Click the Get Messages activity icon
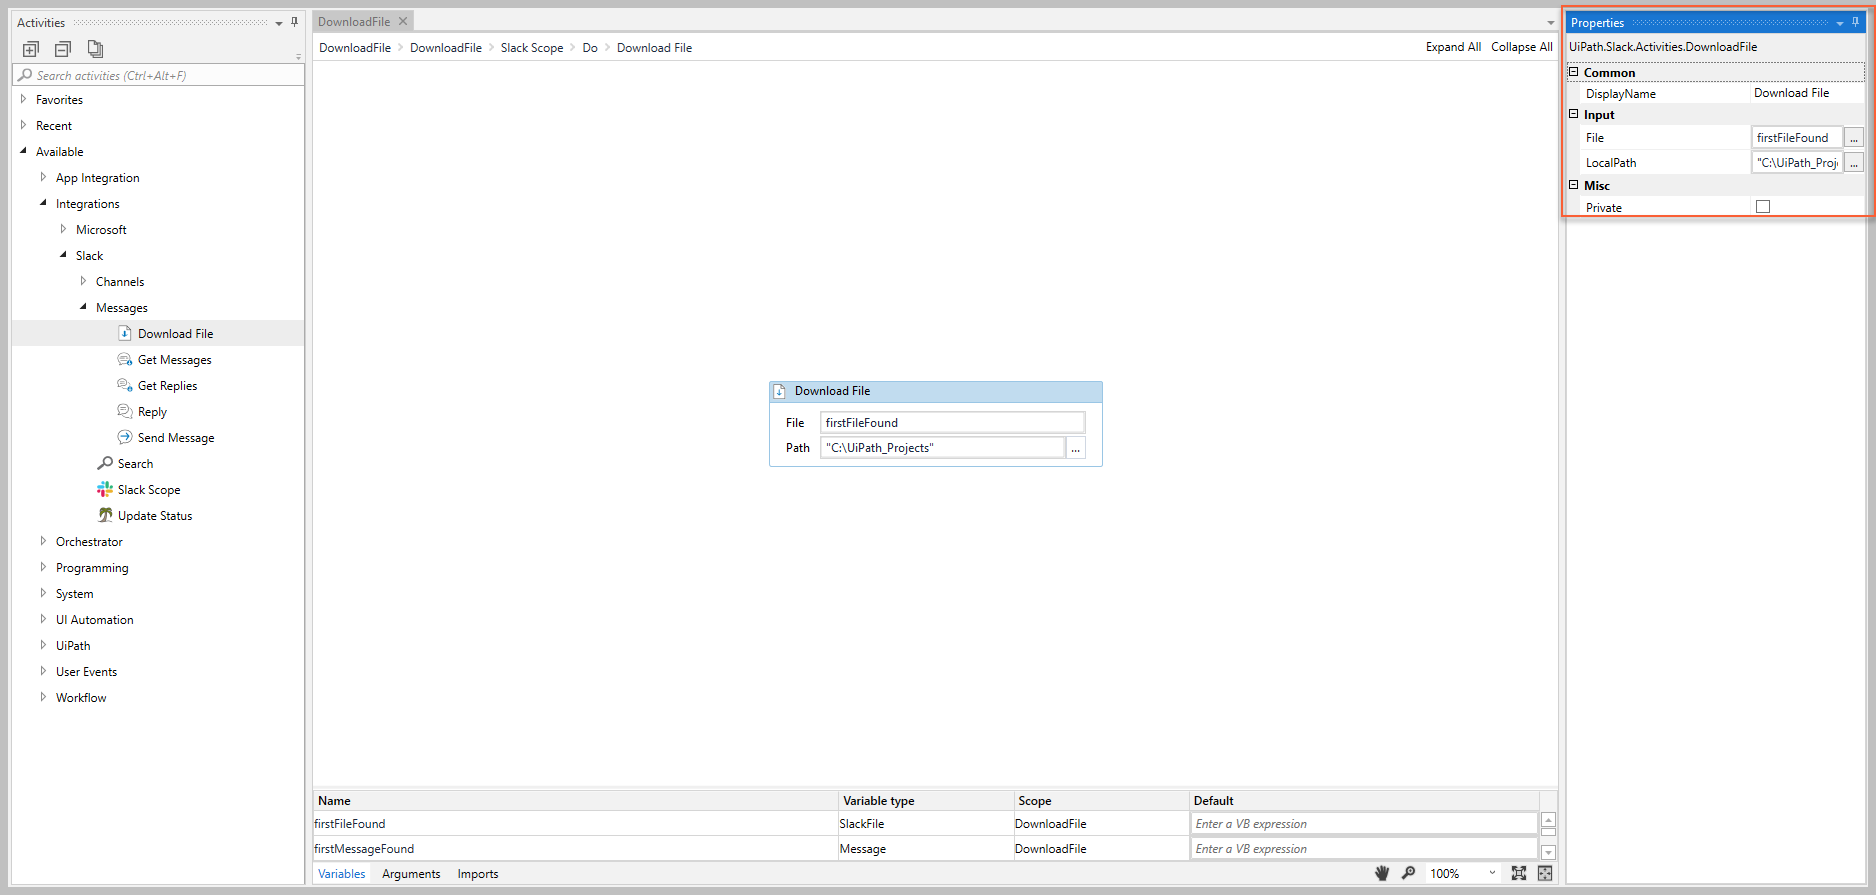This screenshot has height=895, width=1876. pyautogui.click(x=125, y=359)
